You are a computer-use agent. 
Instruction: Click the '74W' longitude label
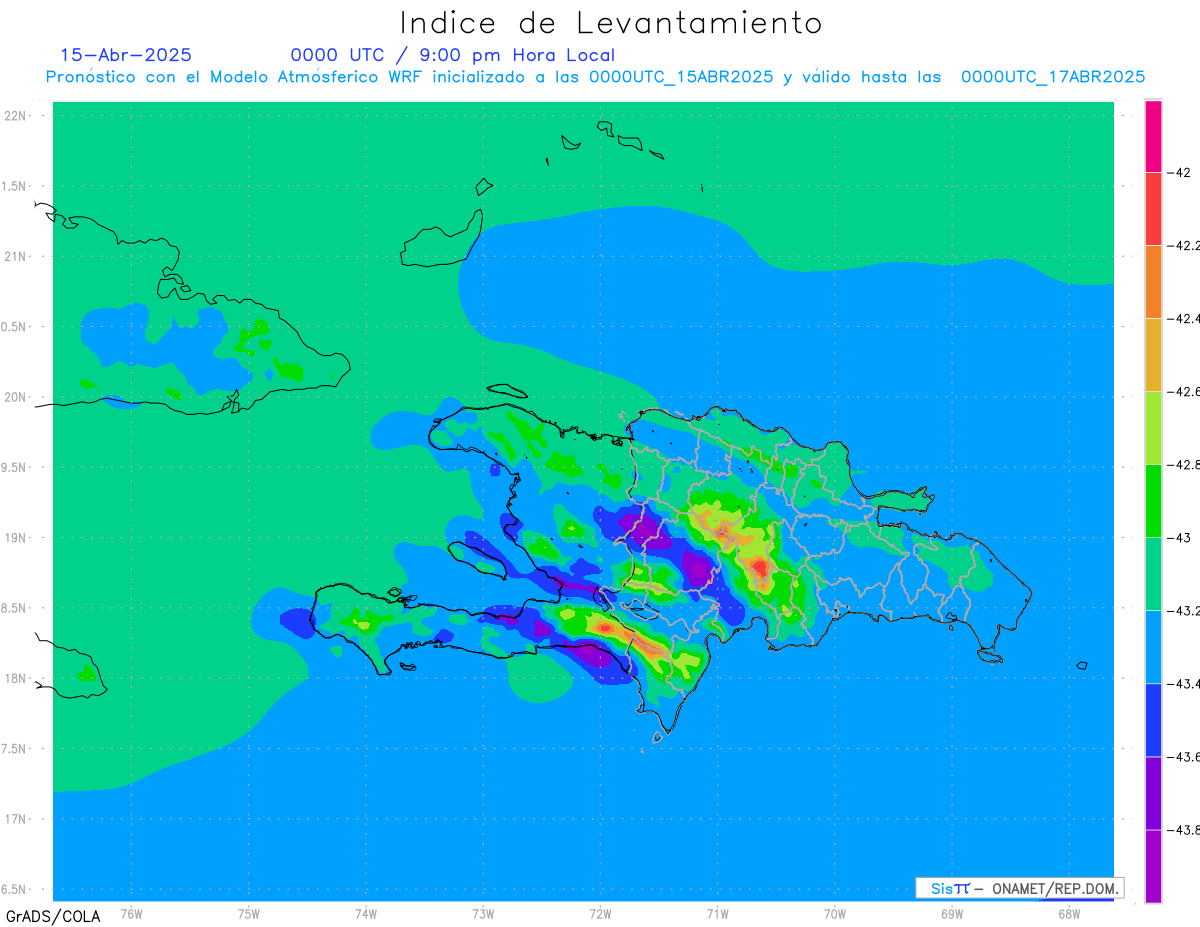[x=366, y=913]
